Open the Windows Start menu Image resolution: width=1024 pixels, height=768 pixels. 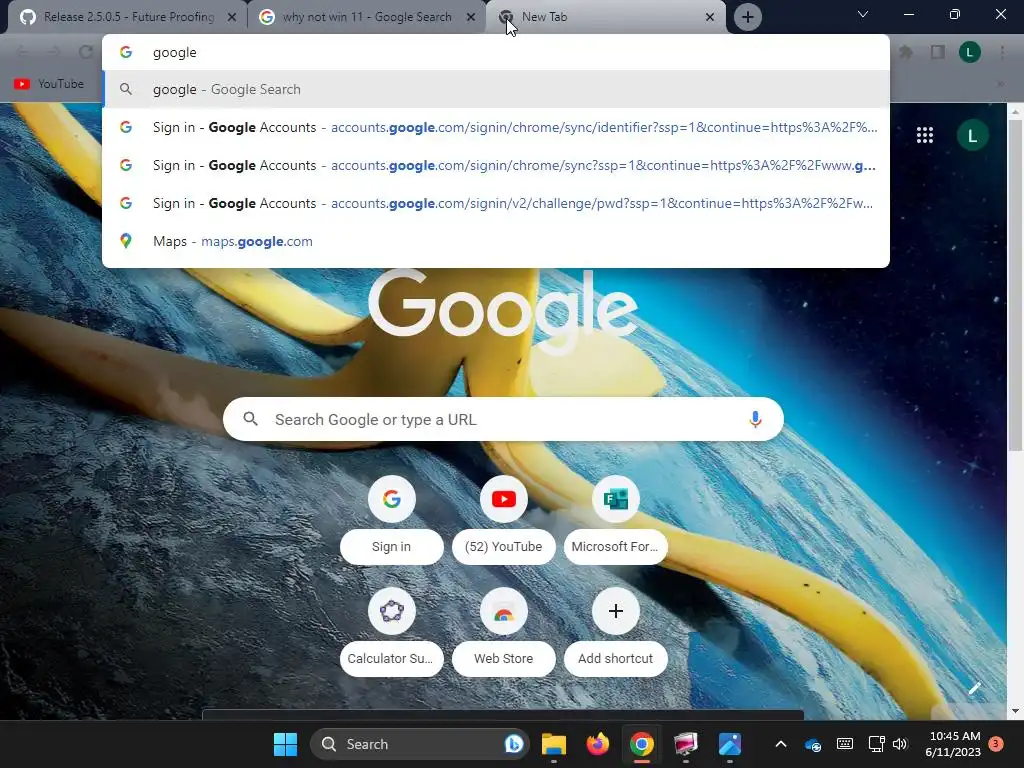(285, 744)
